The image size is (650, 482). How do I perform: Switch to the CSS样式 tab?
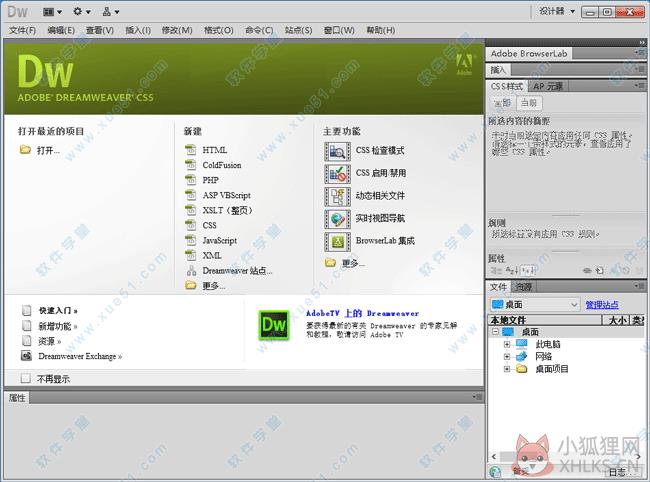point(507,87)
